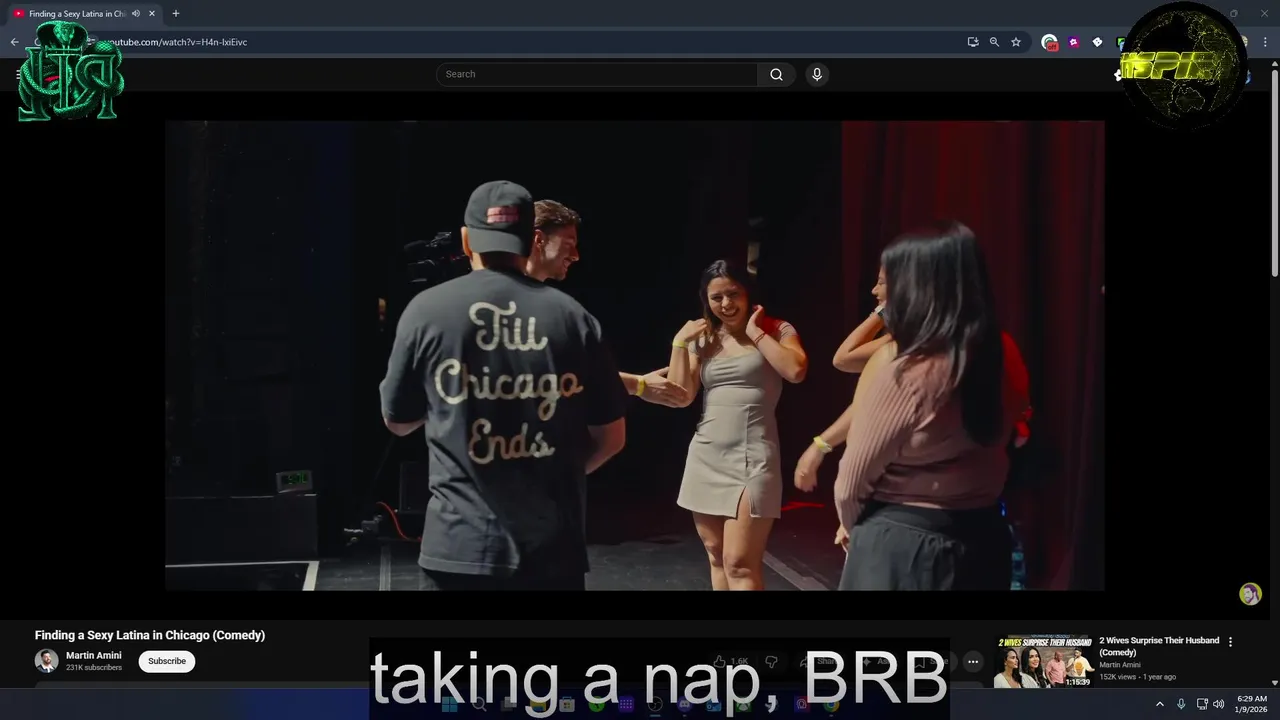Open the Martin Amini channel name link
The width and height of the screenshot is (1280, 720).
pos(94,656)
